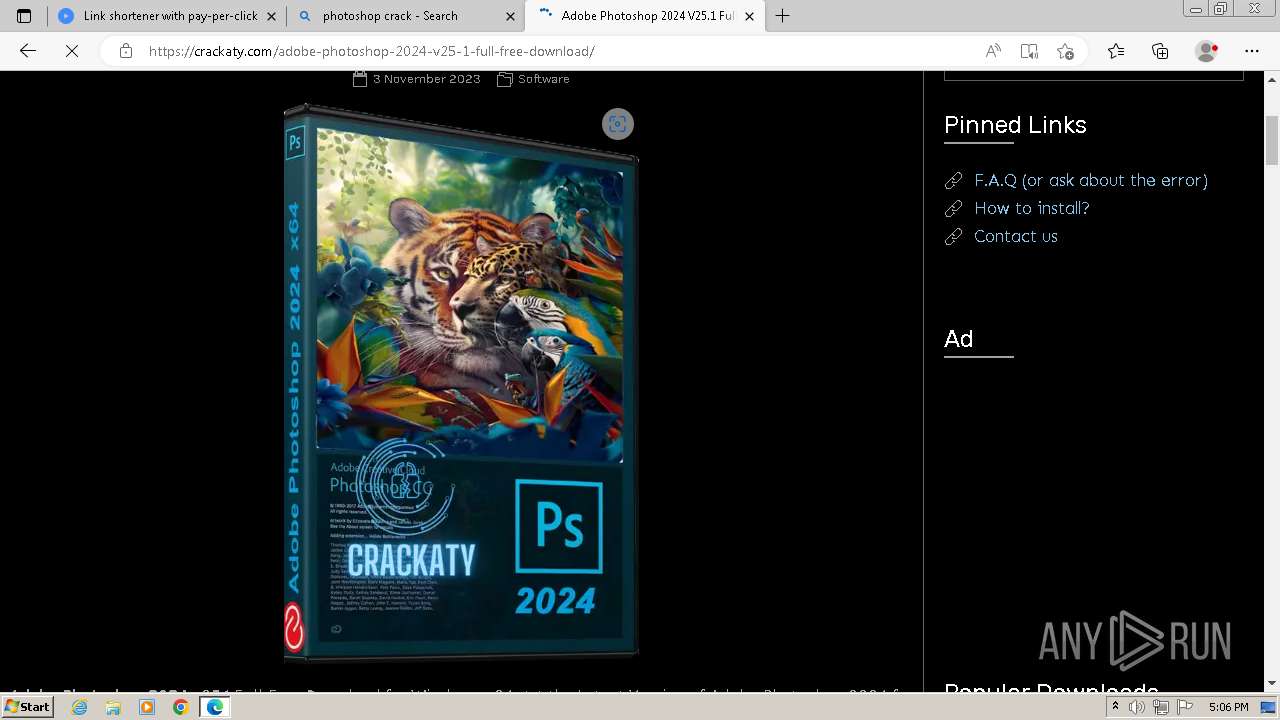Close the Adobe Photoshop 2024 tab
Screen dimensions: 1280x720
[x=749, y=16]
